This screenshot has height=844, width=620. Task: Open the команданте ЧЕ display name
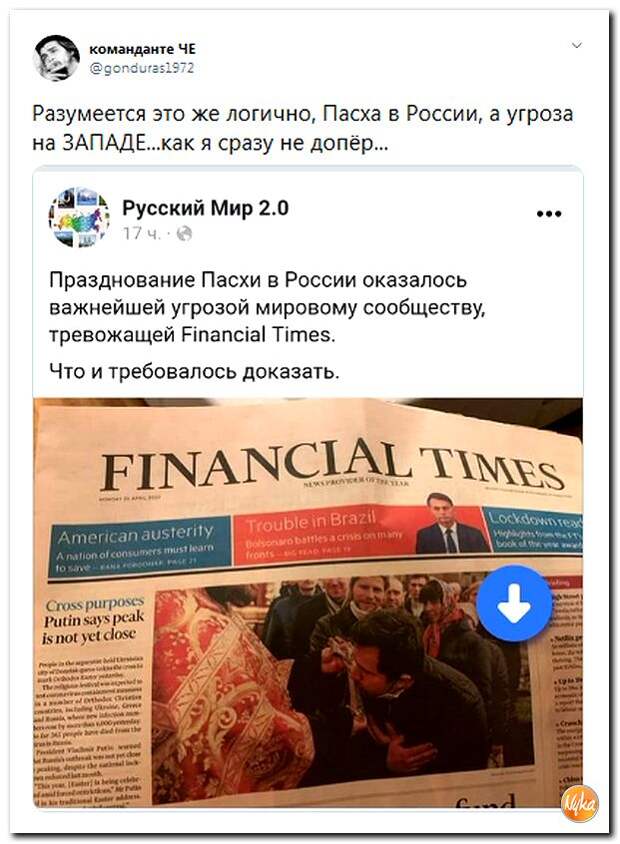pos(142,49)
